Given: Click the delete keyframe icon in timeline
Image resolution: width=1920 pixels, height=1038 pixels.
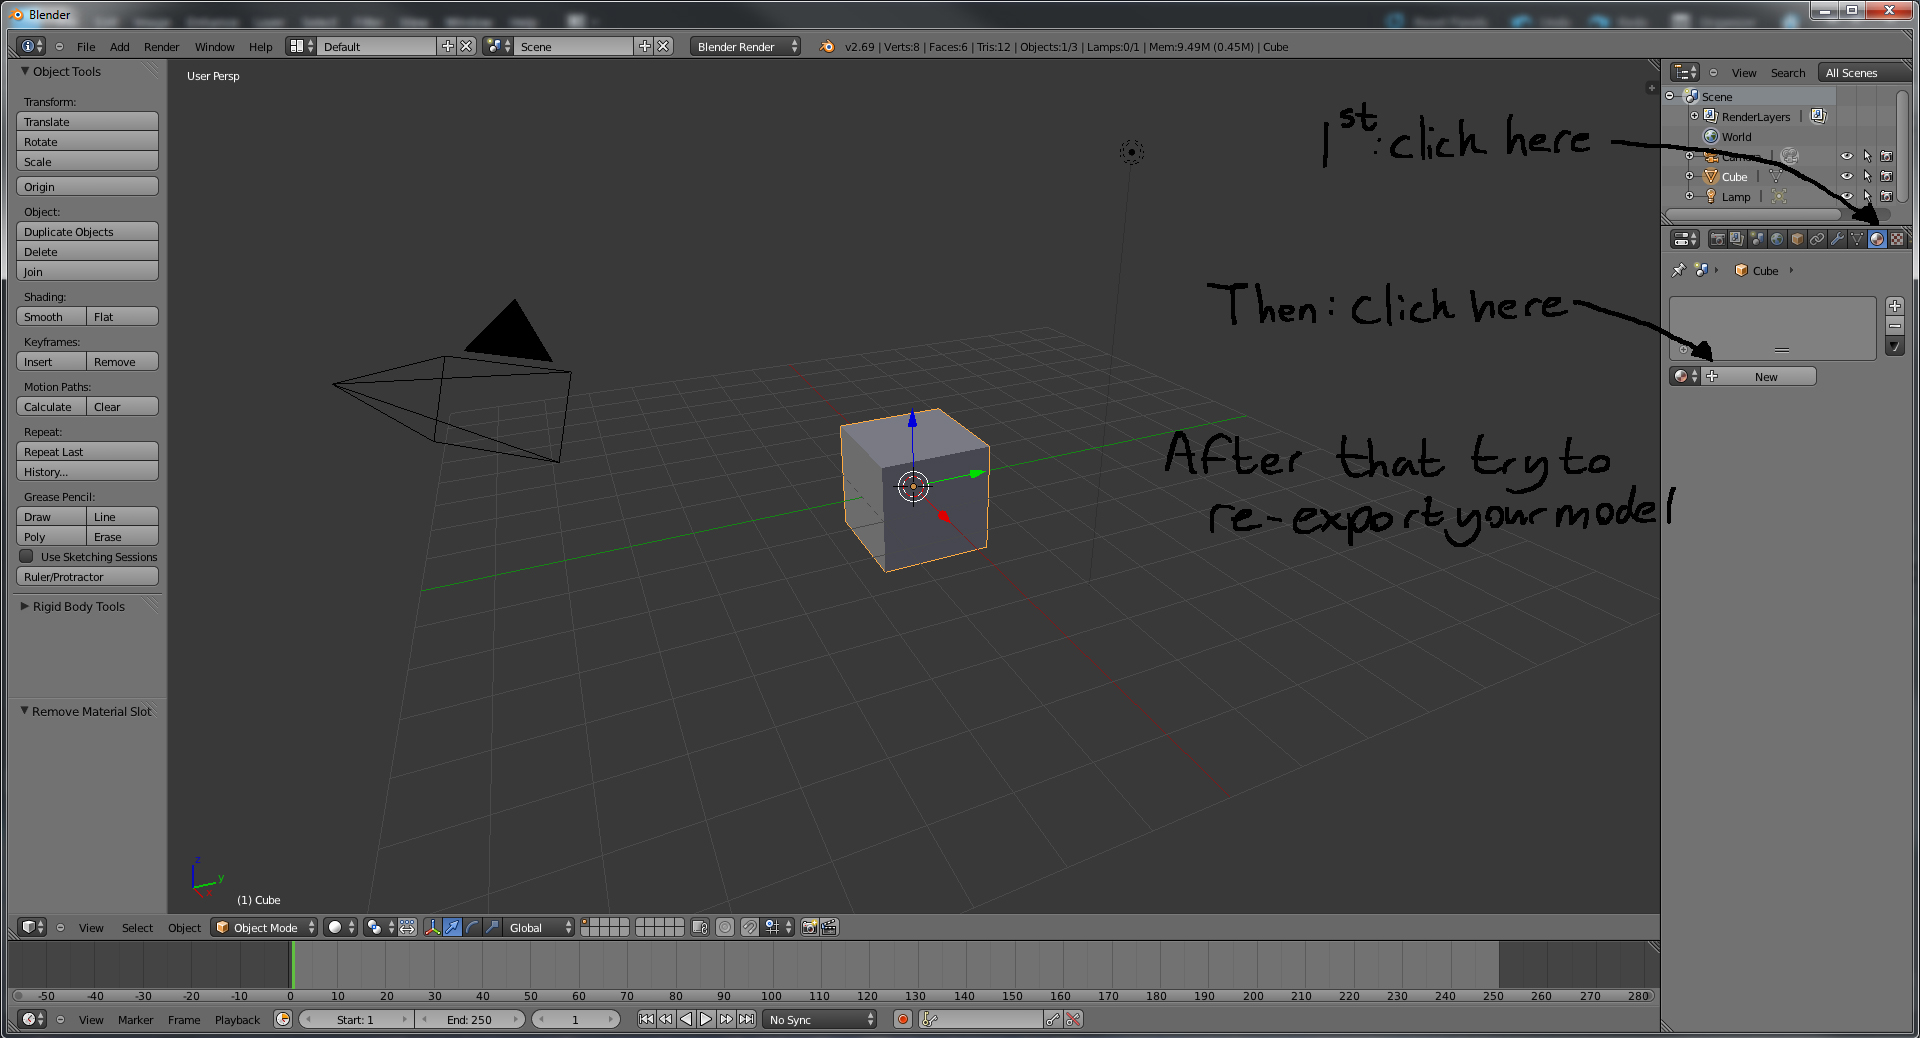Looking at the screenshot, I should tap(1073, 1019).
